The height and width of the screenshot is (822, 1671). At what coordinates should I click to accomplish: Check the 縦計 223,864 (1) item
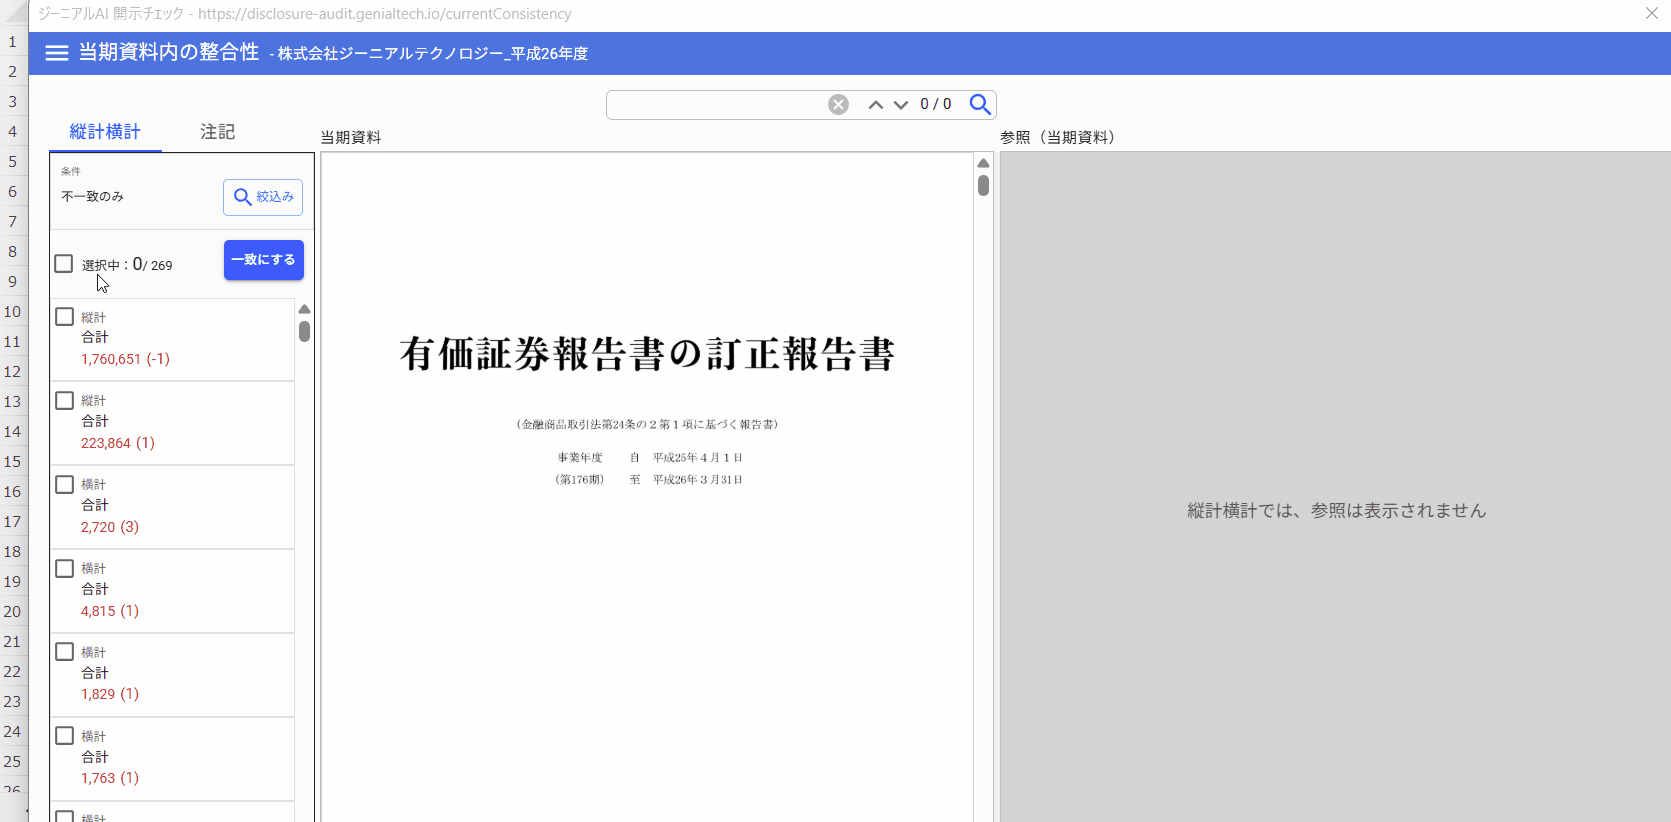pyautogui.click(x=65, y=401)
